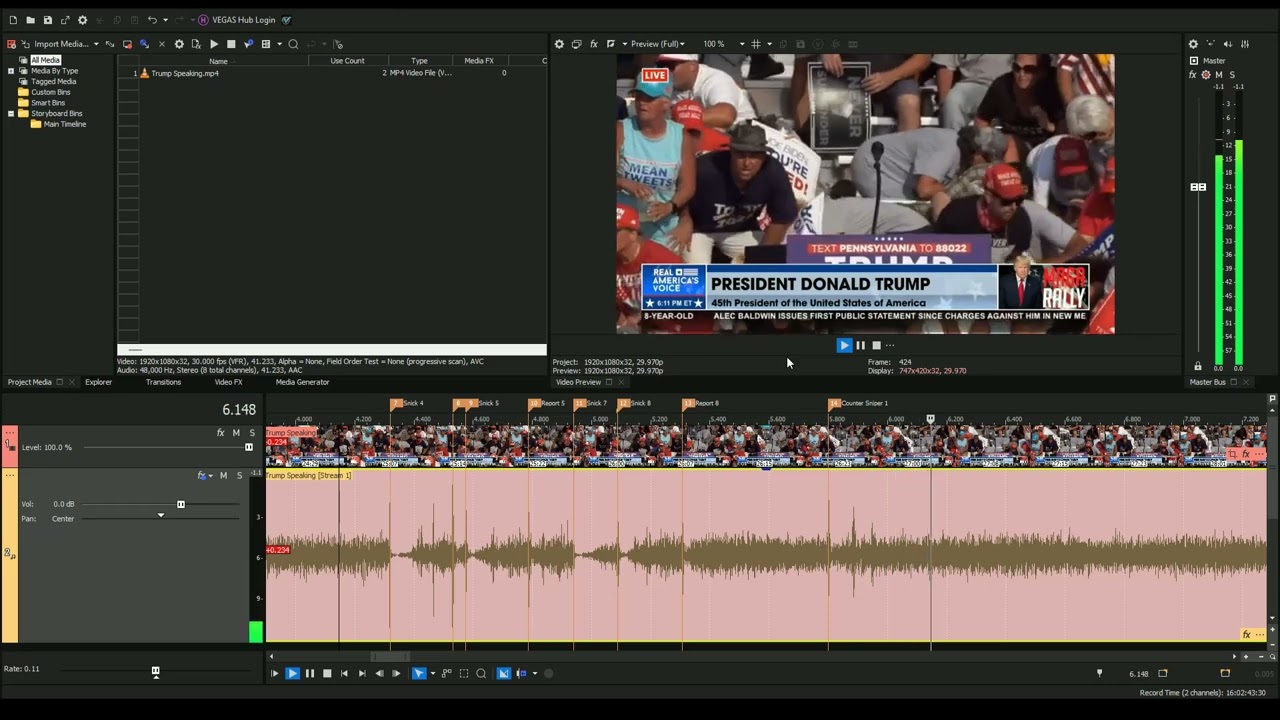1280x720 pixels.
Task: Open the Preview (Full) quality dropdown
Action: (x=656, y=44)
